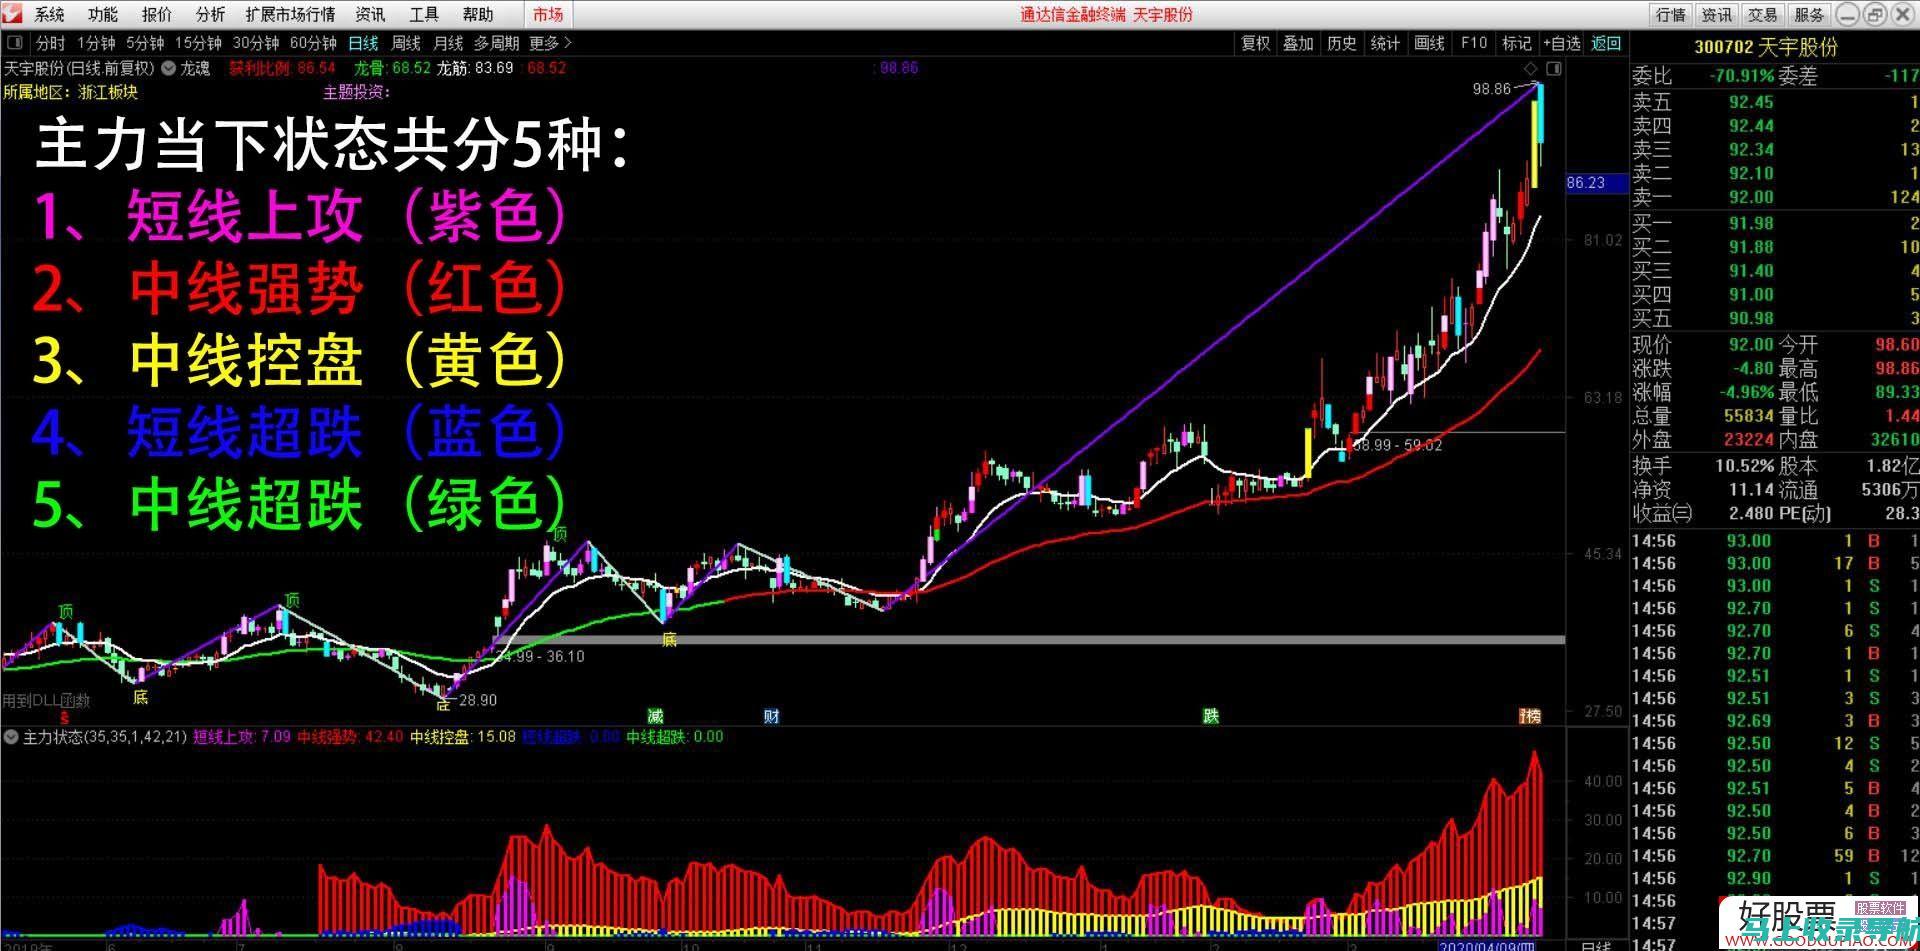Click the 画线 drawing tools button
Screen dimensions: 1920x951
pyautogui.click(x=1429, y=43)
